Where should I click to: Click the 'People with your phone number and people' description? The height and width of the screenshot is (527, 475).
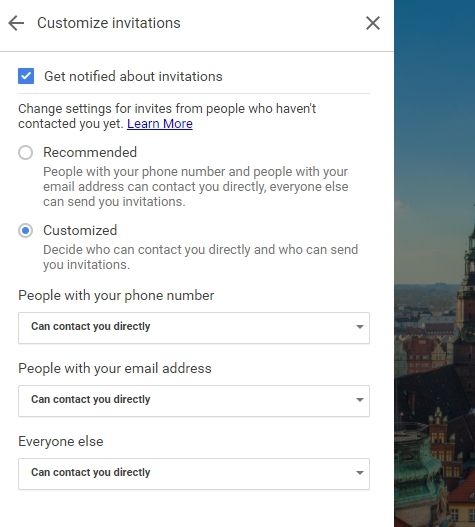point(196,187)
